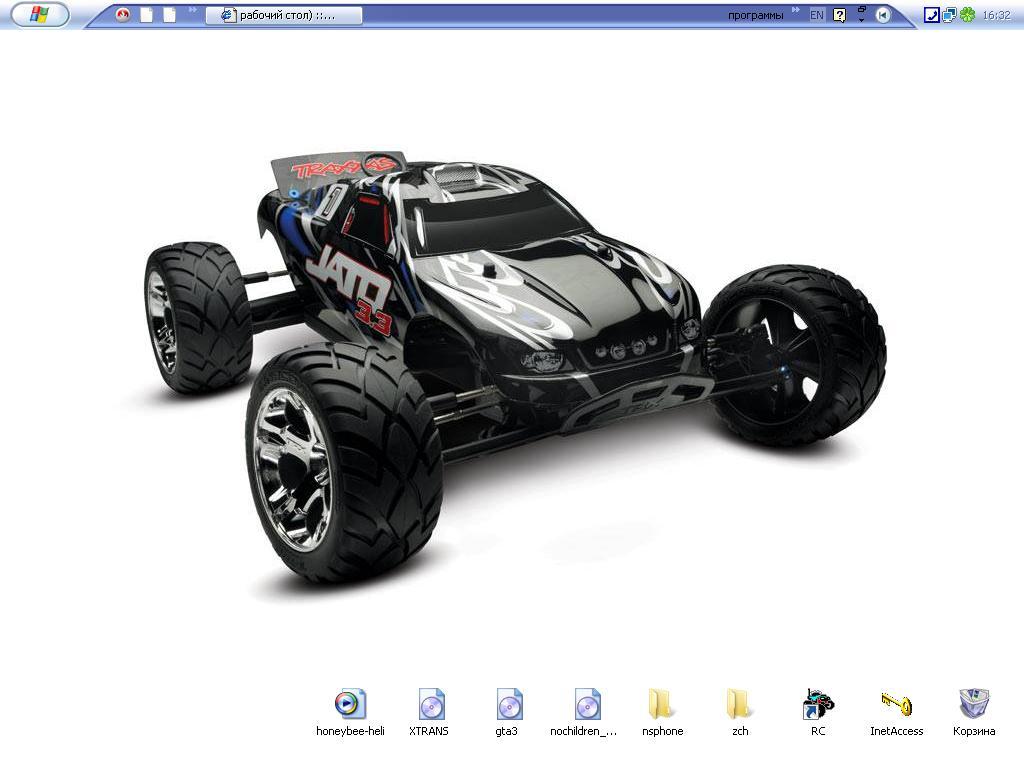1024x768 pixels.
Task: Expand the 'программы' toolbar chevron
Action: click(795, 10)
